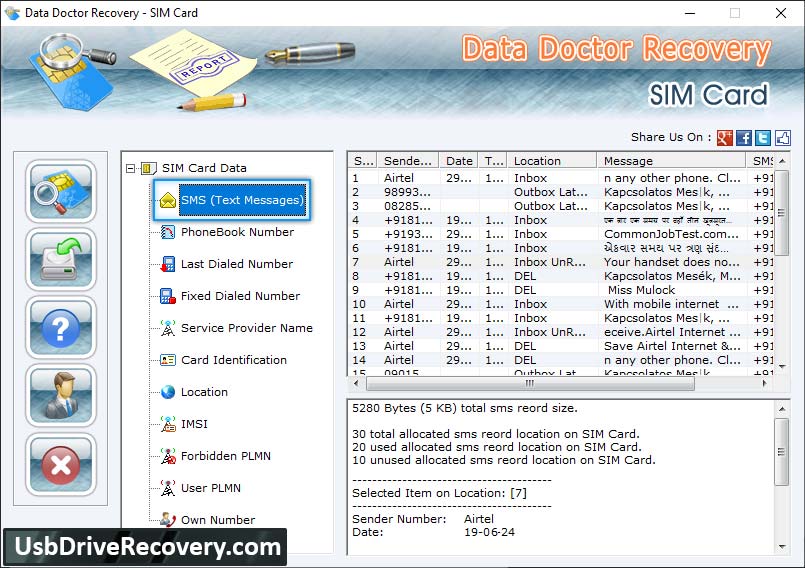Minimize the Data Doctor Recovery window
This screenshot has height=568, width=805.
690,13
